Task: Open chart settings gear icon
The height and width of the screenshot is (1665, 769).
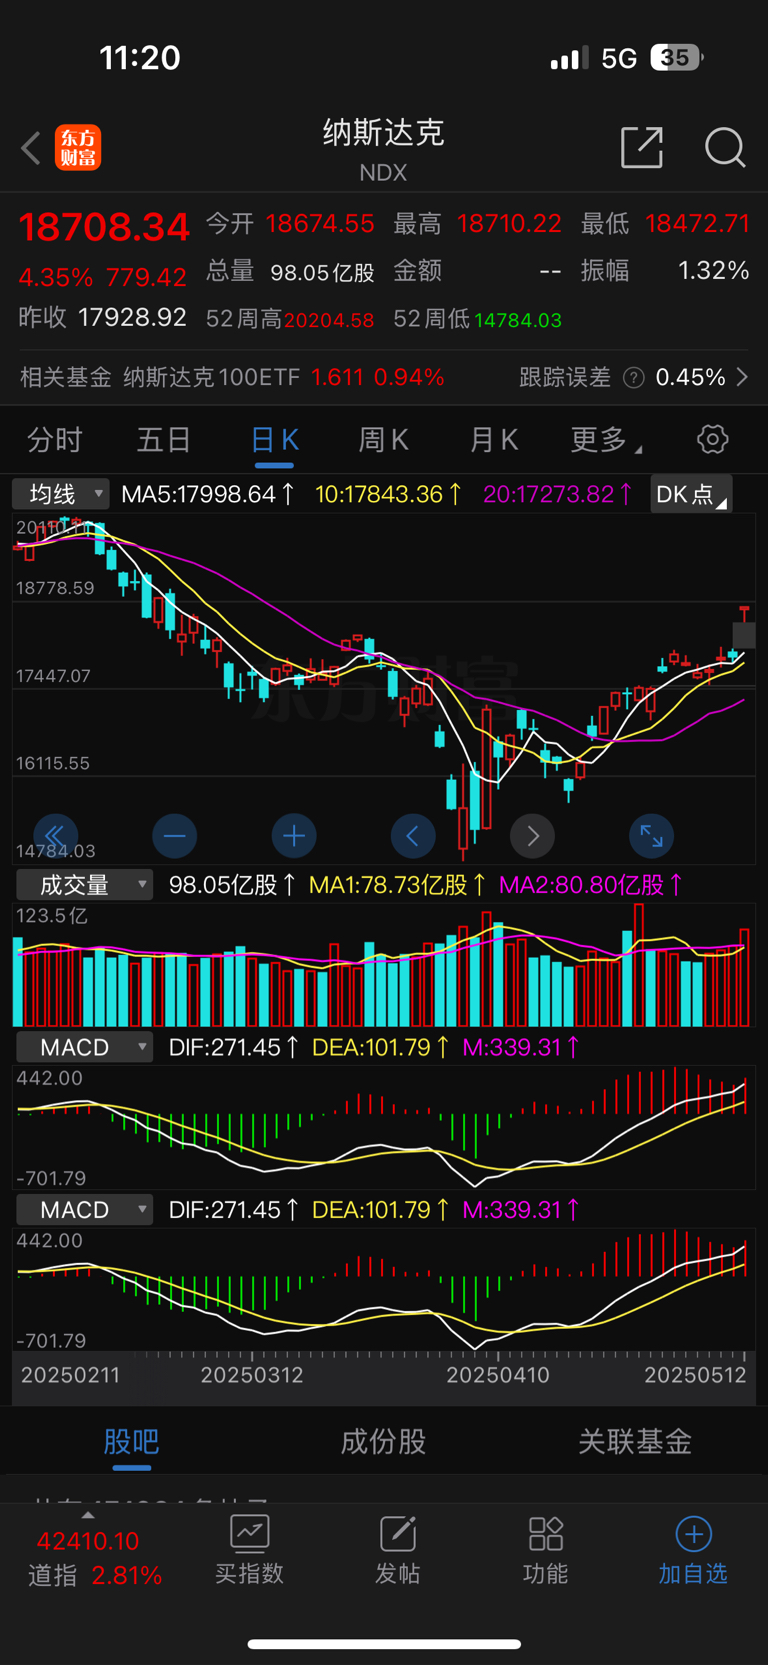Action: coord(712,439)
